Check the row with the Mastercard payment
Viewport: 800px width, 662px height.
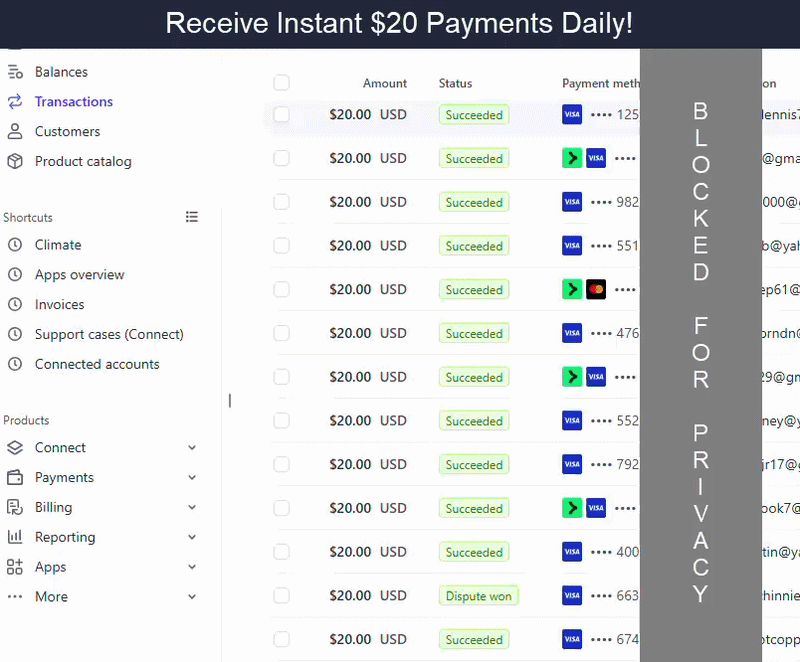tap(282, 290)
